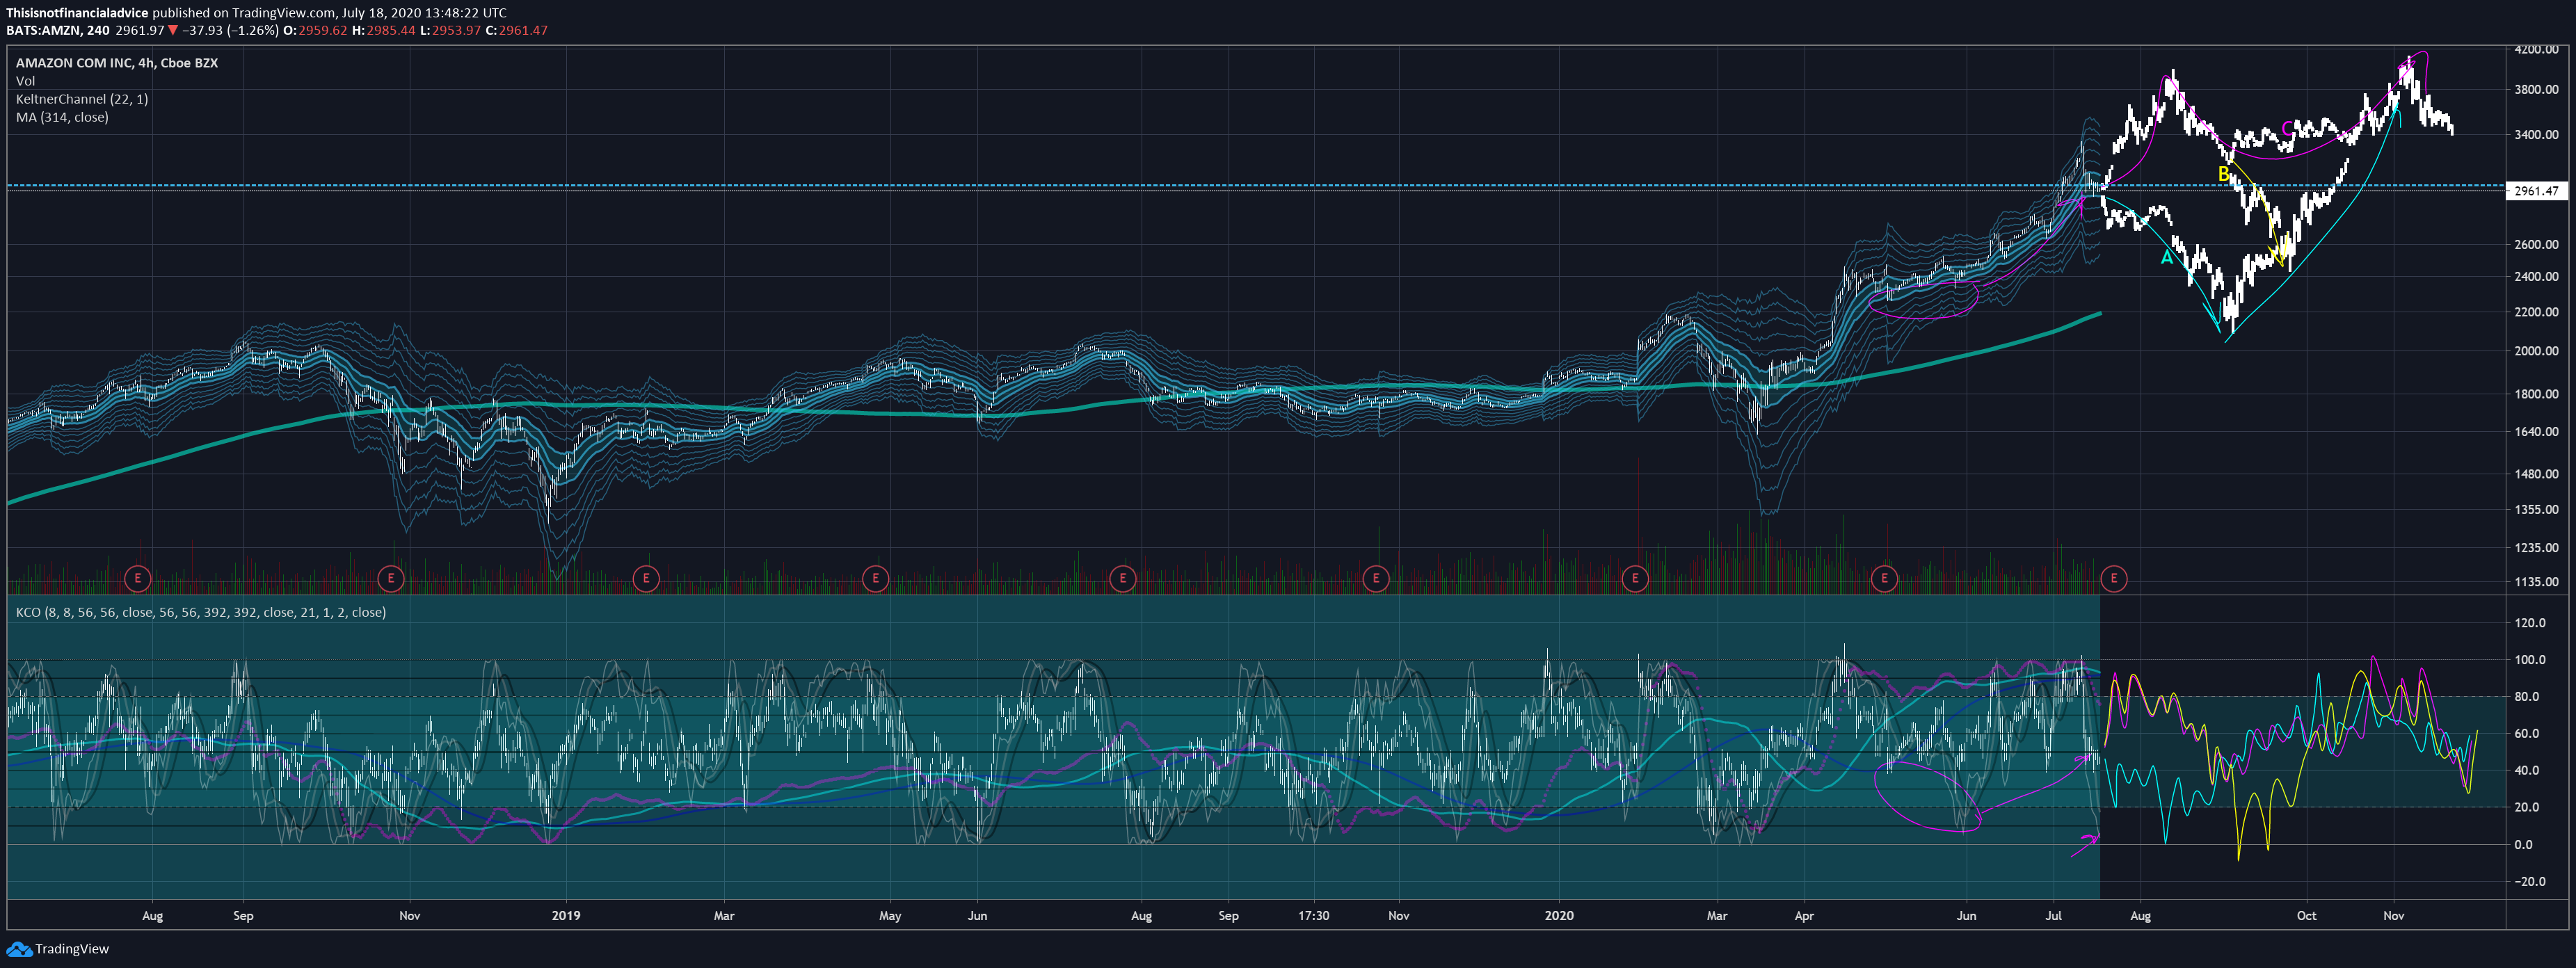This screenshot has height=968, width=2576.
Task: Click the 2020 label on the time axis
Action: click(x=1558, y=915)
